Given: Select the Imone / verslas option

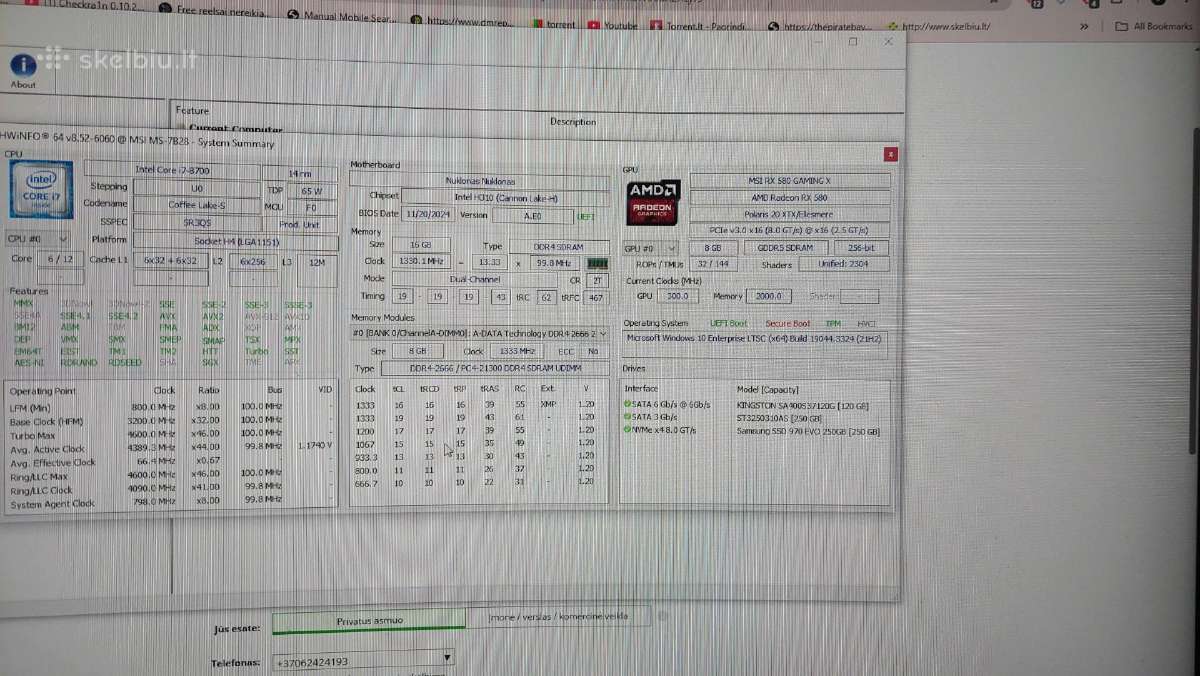Looking at the screenshot, I should (x=558, y=617).
